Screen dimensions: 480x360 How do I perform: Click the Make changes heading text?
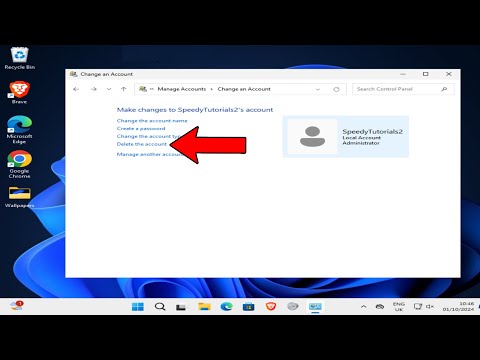(195, 110)
